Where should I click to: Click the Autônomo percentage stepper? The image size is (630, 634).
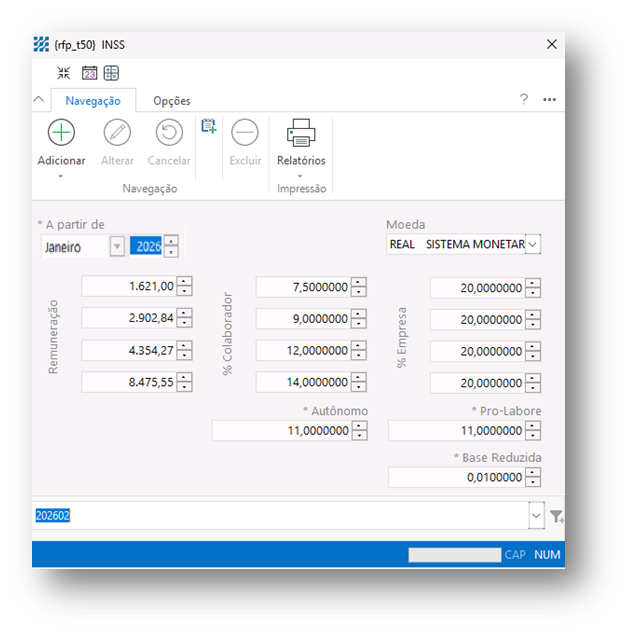(x=359, y=430)
